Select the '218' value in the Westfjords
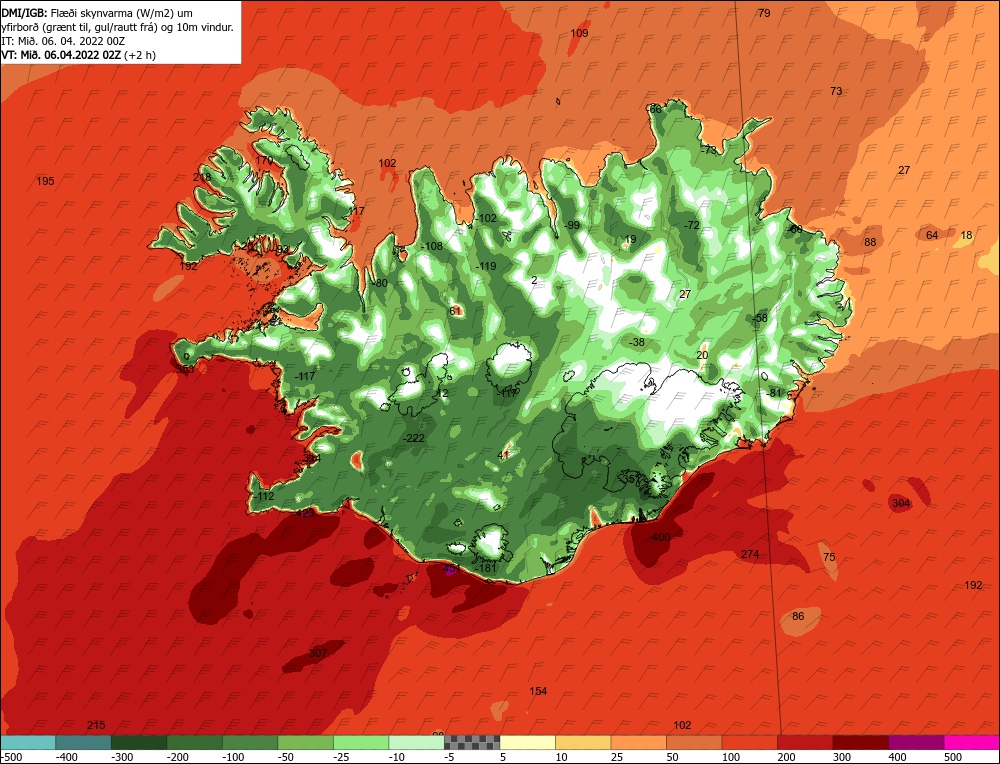The height and width of the screenshot is (764, 1000). pos(202,177)
